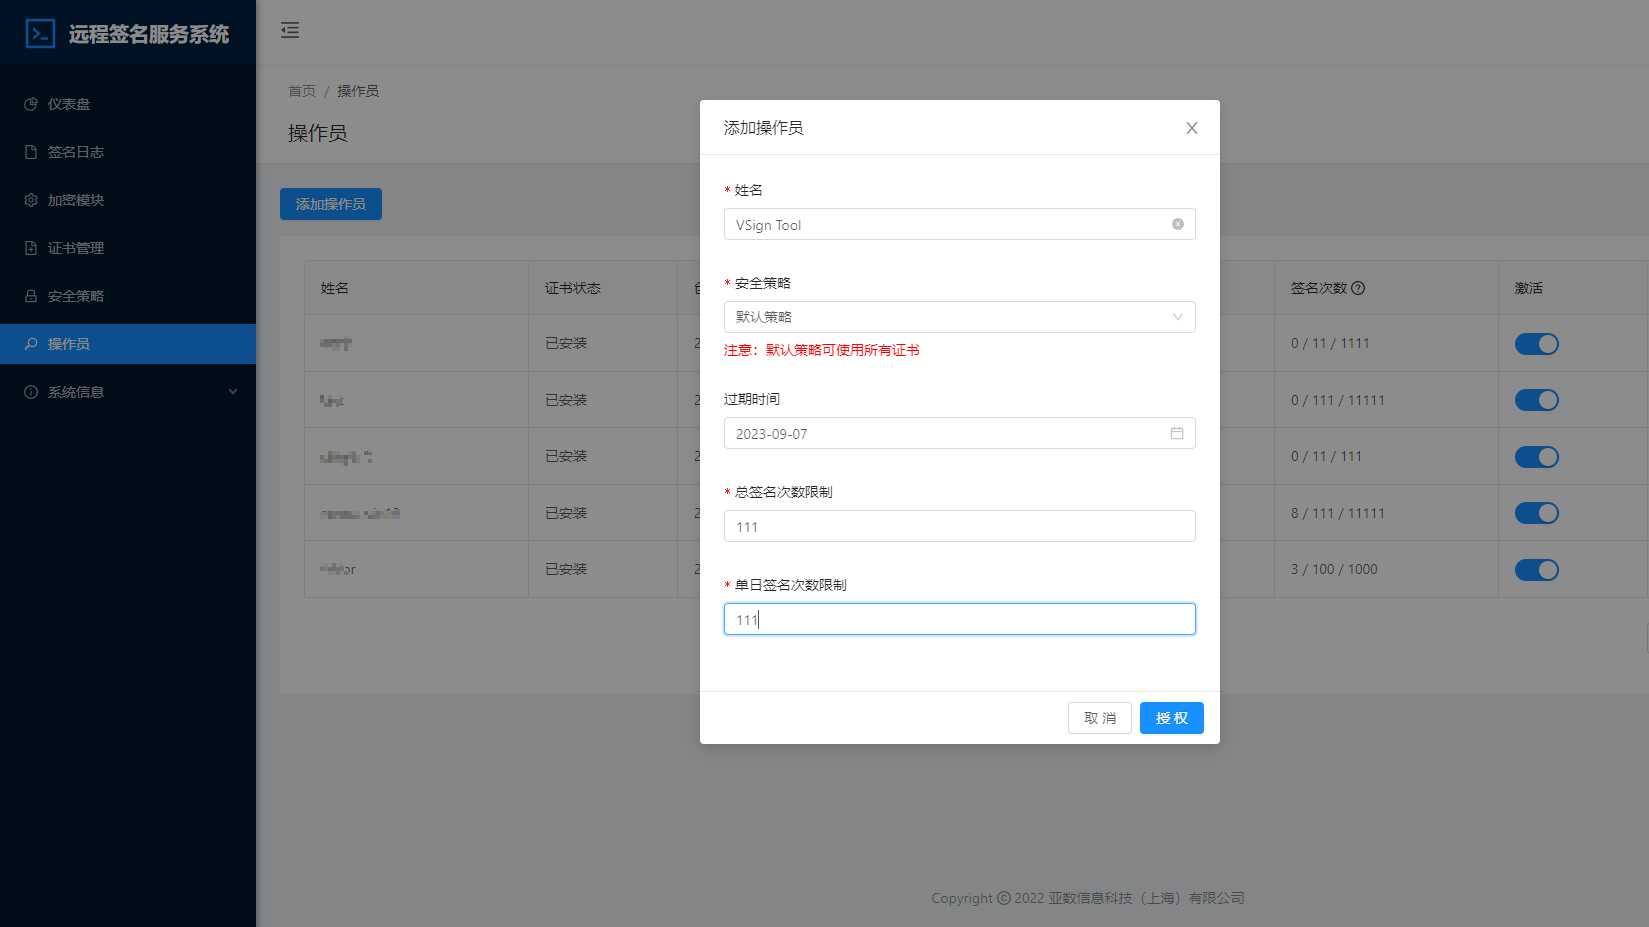Open the calendar picker for 过期时间
This screenshot has width=1649, height=927.
(x=1176, y=433)
